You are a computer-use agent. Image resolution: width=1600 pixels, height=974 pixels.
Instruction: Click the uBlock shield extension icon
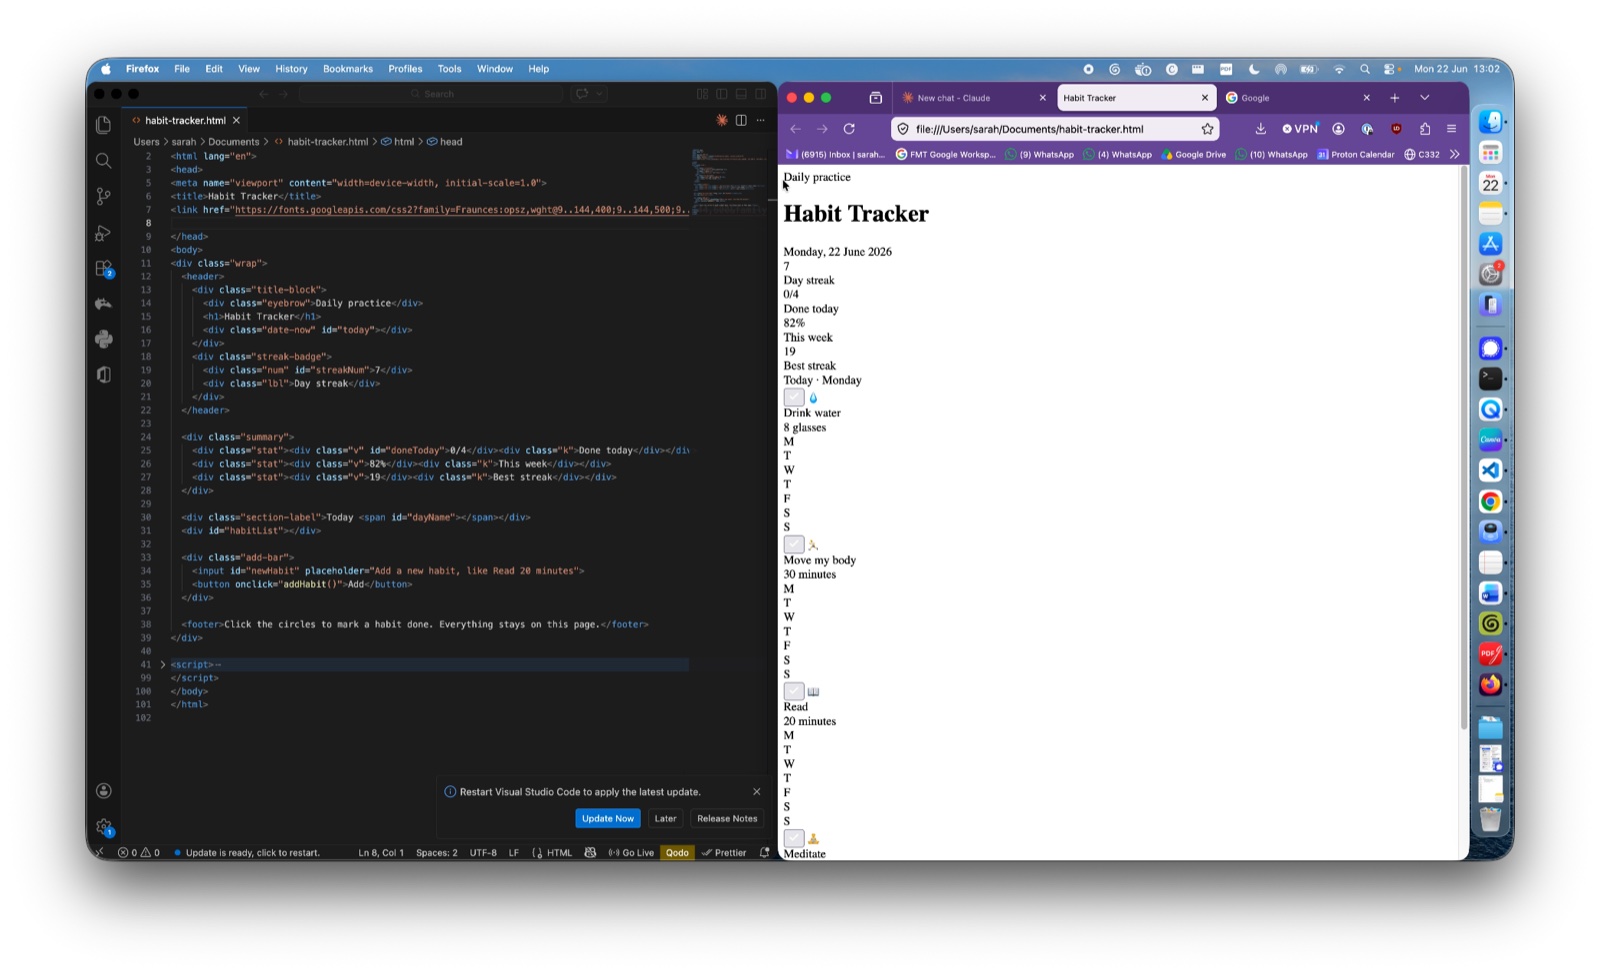pyautogui.click(x=1396, y=128)
